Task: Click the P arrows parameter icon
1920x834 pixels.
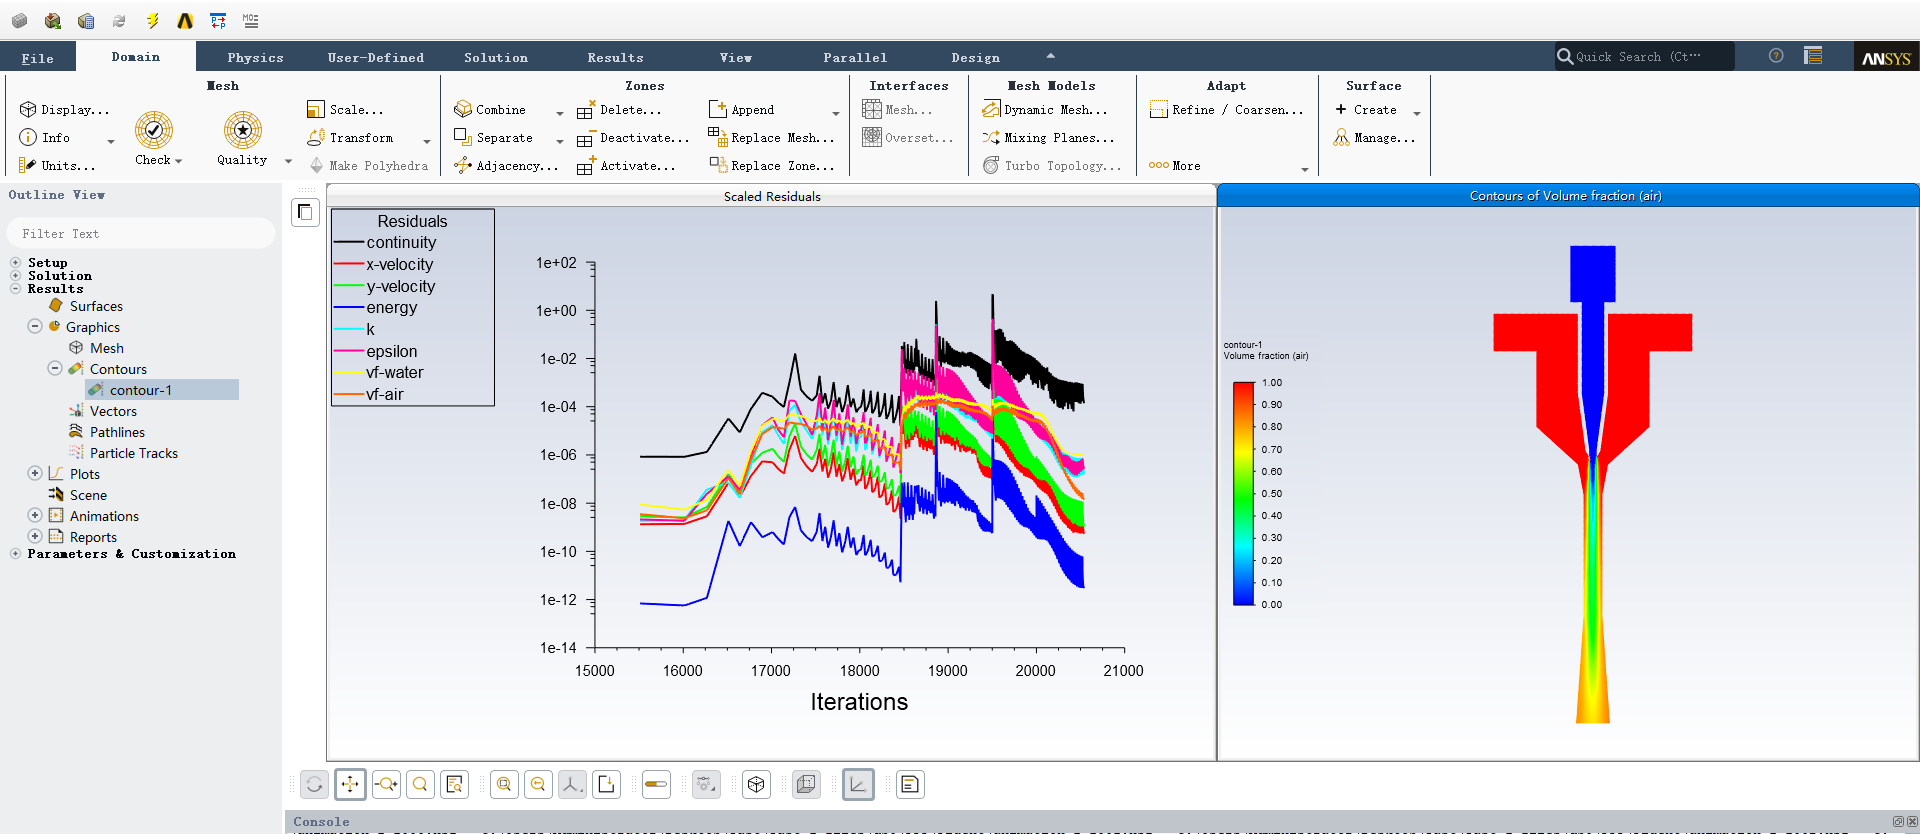Action: (x=218, y=20)
